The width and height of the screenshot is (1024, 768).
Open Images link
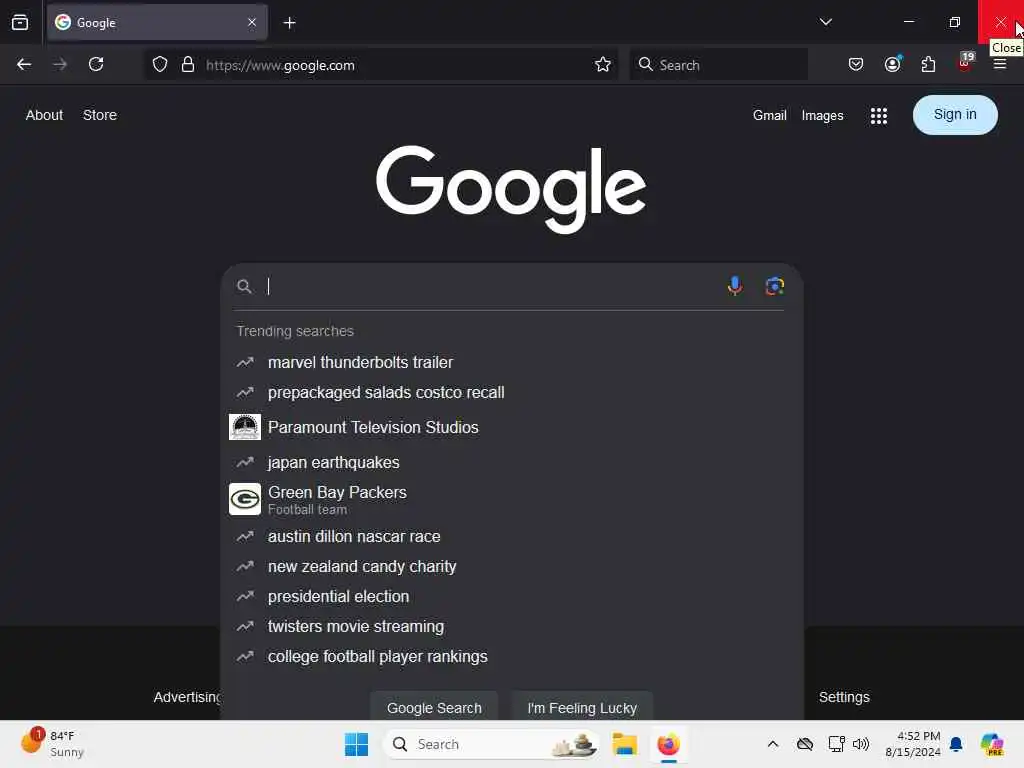pyautogui.click(x=822, y=116)
